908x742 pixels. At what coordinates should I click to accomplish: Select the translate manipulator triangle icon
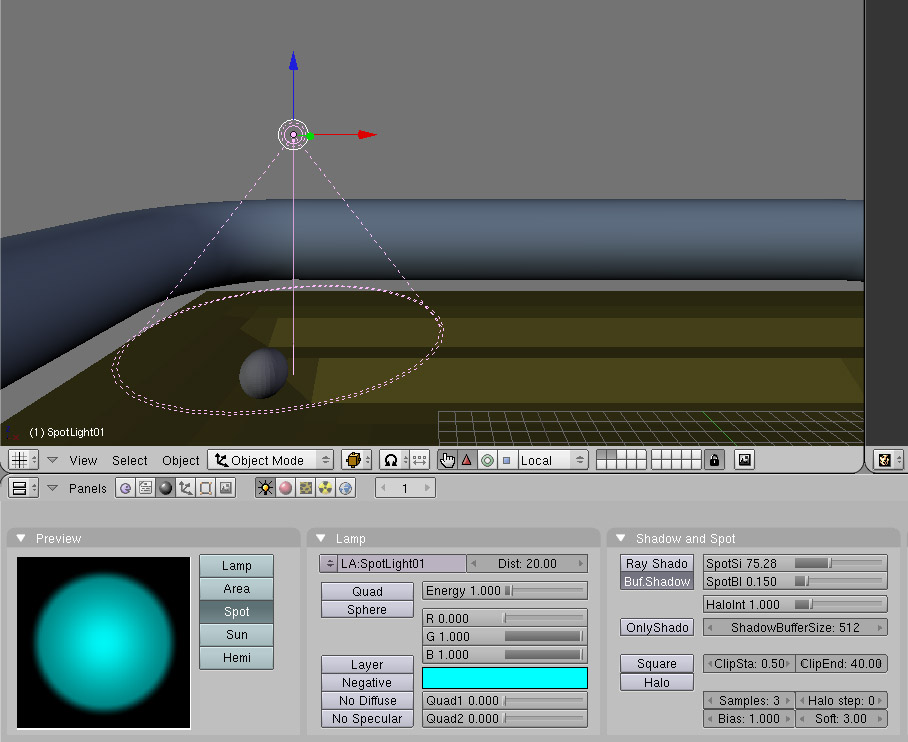click(x=467, y=460)
